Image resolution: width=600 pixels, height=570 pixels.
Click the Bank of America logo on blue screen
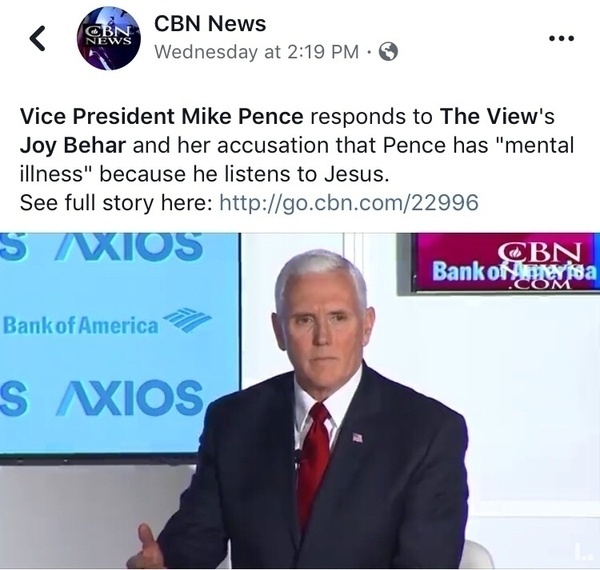(106, 324)
